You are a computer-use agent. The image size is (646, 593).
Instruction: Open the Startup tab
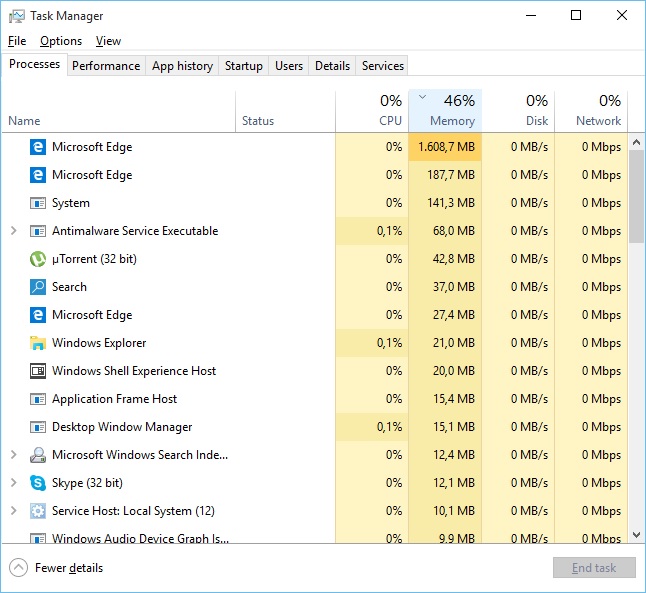244,66
